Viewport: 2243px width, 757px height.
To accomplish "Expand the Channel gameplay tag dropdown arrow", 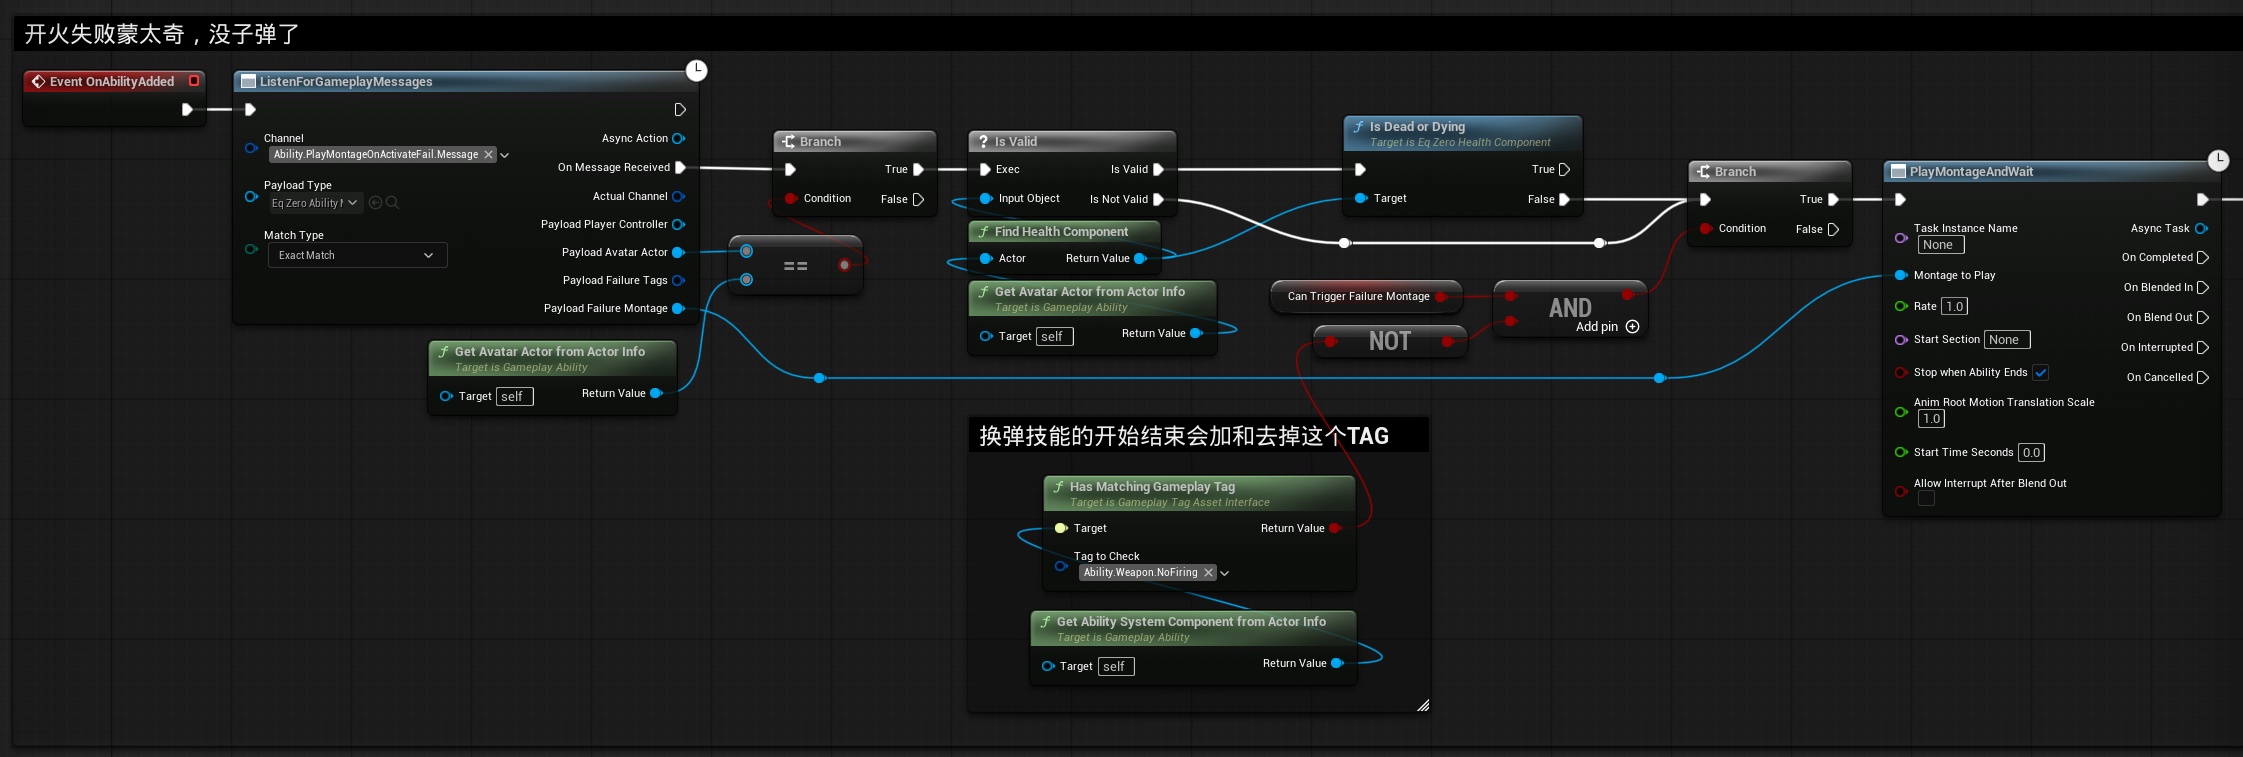I will 504,155.
